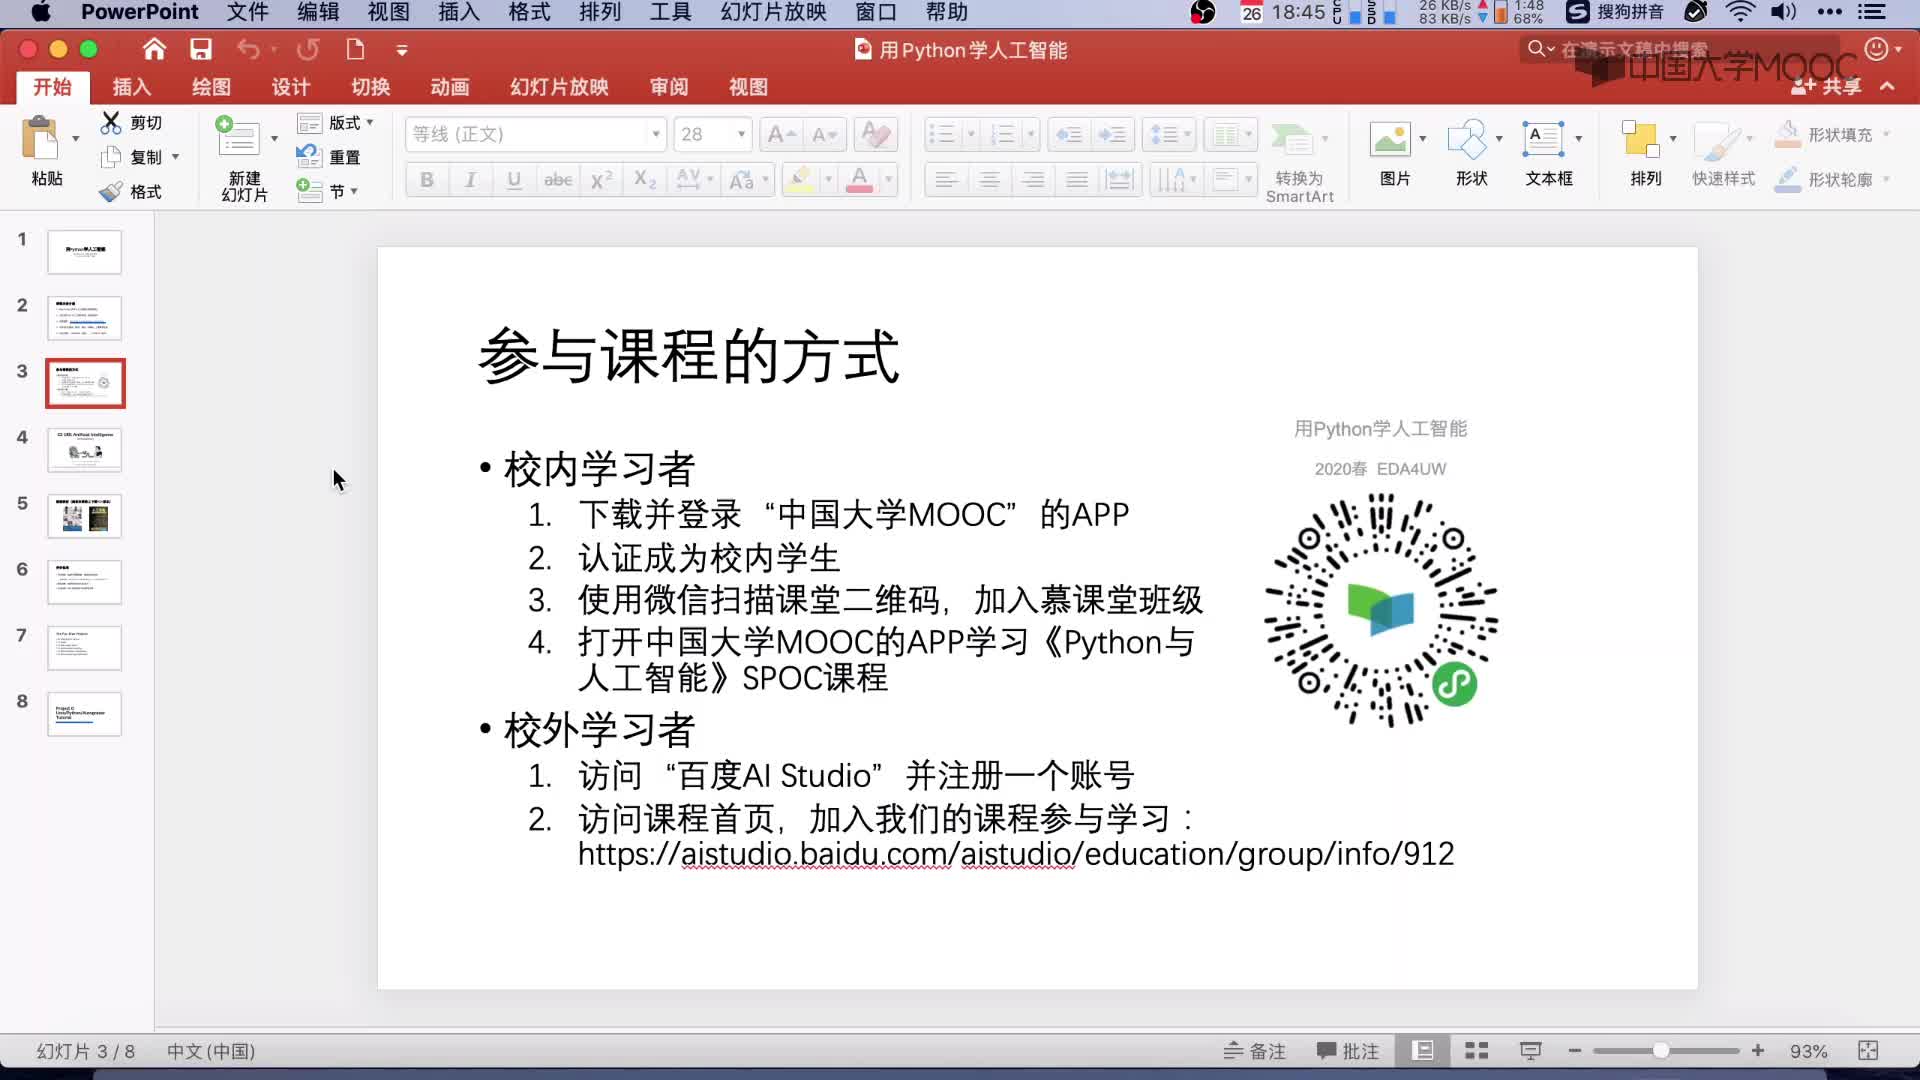The image size is (1920, 1080).
Task: Apply the red font color swatch
Action: click(859, 180)
